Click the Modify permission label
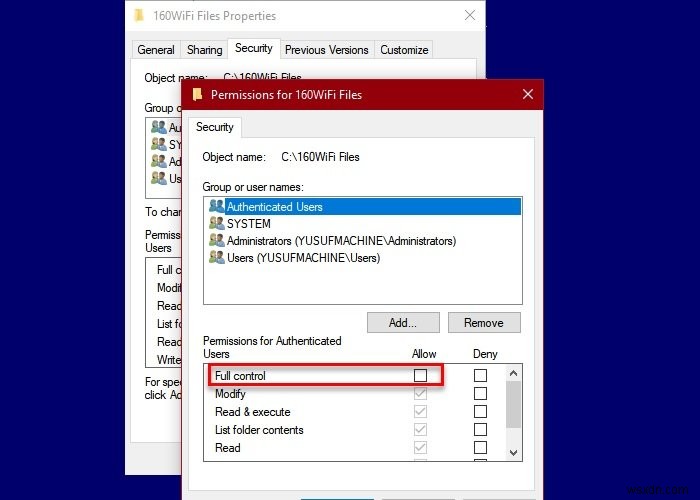700x500 pixels. [x=230, y=394]
